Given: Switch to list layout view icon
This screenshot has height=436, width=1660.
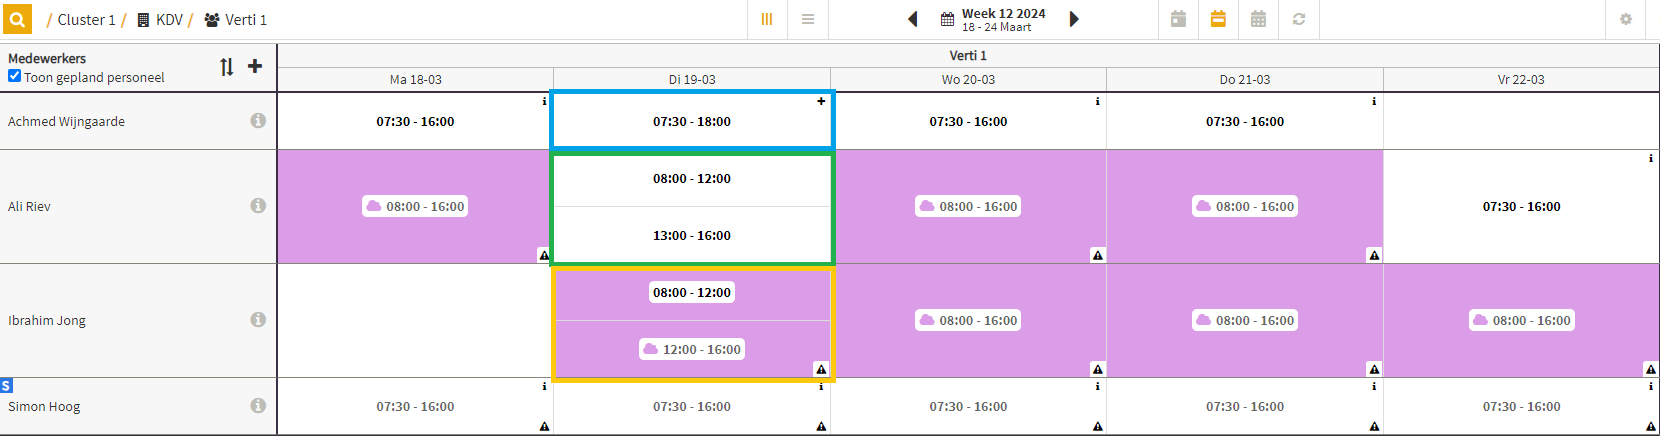Looking at the screenshot, I should (x=808, y=19).
